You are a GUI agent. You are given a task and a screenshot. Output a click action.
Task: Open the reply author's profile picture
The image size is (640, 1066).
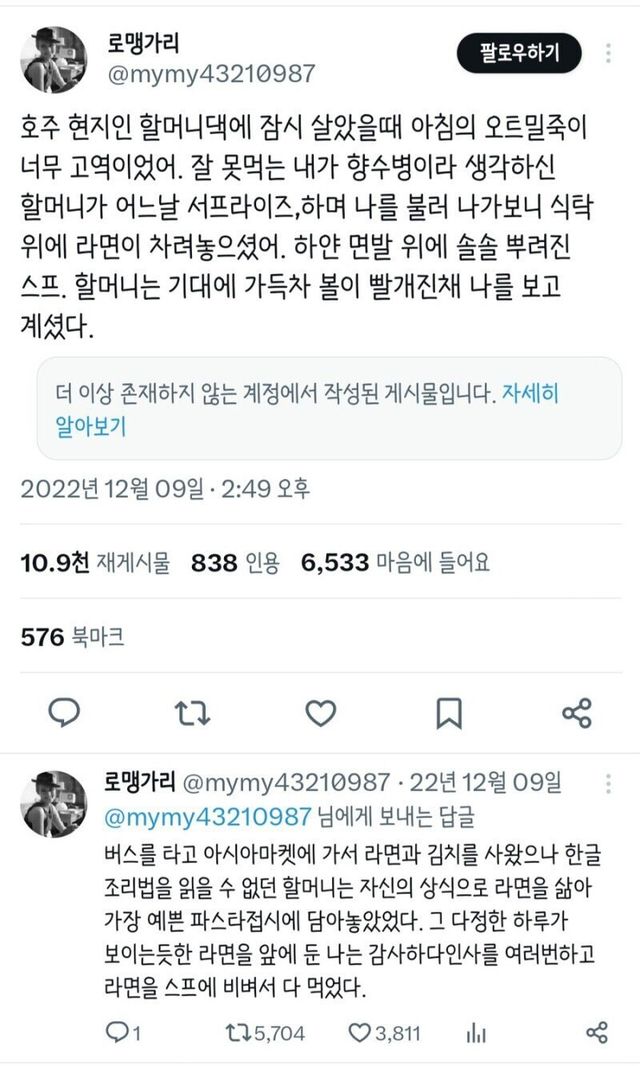click(x=53, y=803)
